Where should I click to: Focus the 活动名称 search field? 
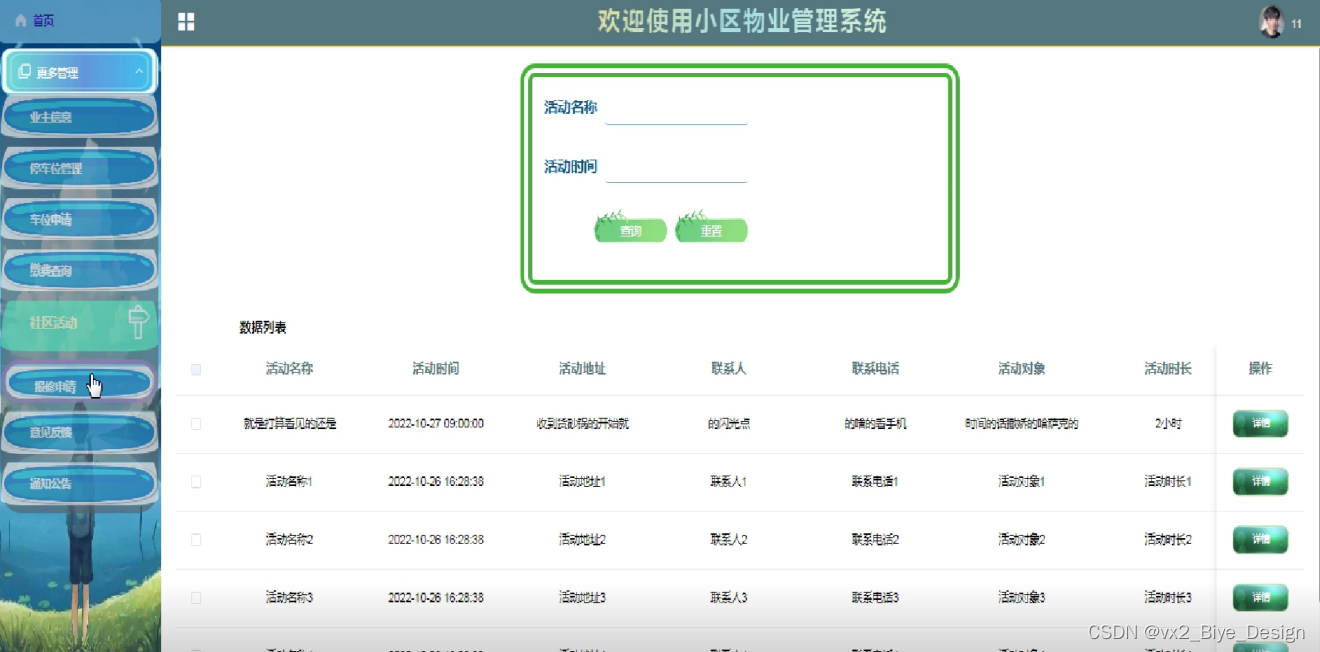click(x=677, y=109)
